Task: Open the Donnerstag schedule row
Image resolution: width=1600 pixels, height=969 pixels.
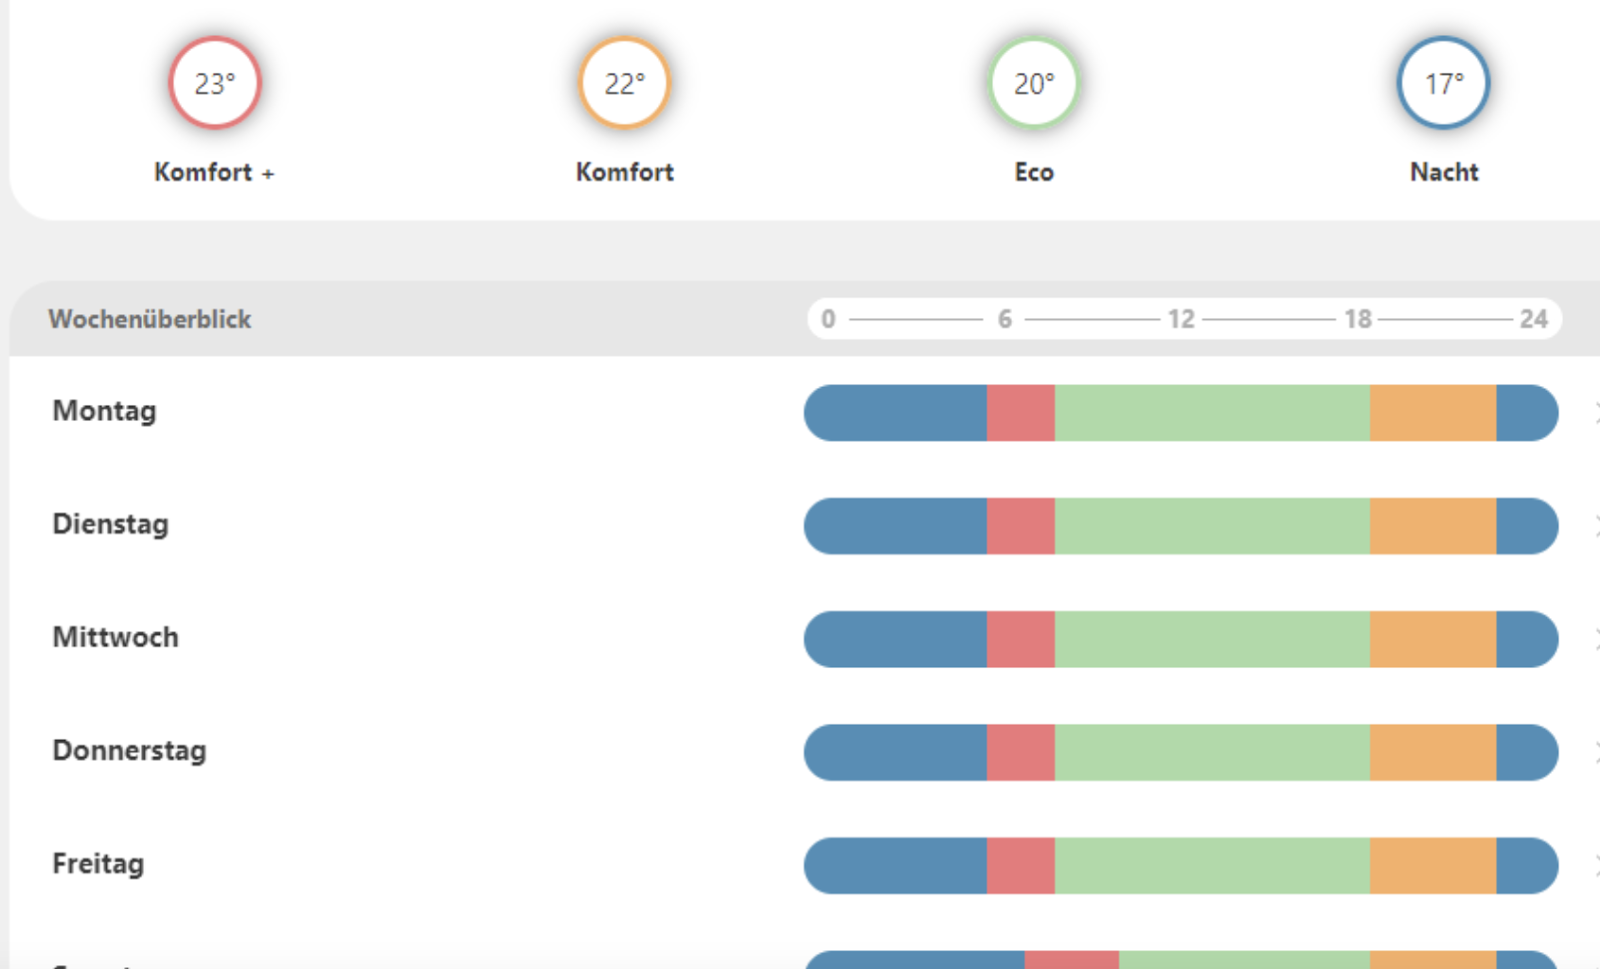Action: coord(805,751)
